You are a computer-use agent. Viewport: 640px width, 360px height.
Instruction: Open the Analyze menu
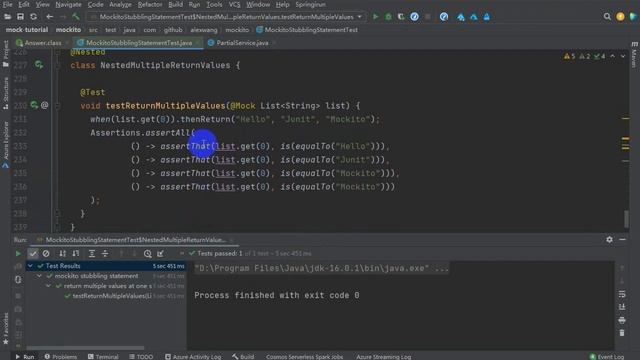[x=120, y=4]
